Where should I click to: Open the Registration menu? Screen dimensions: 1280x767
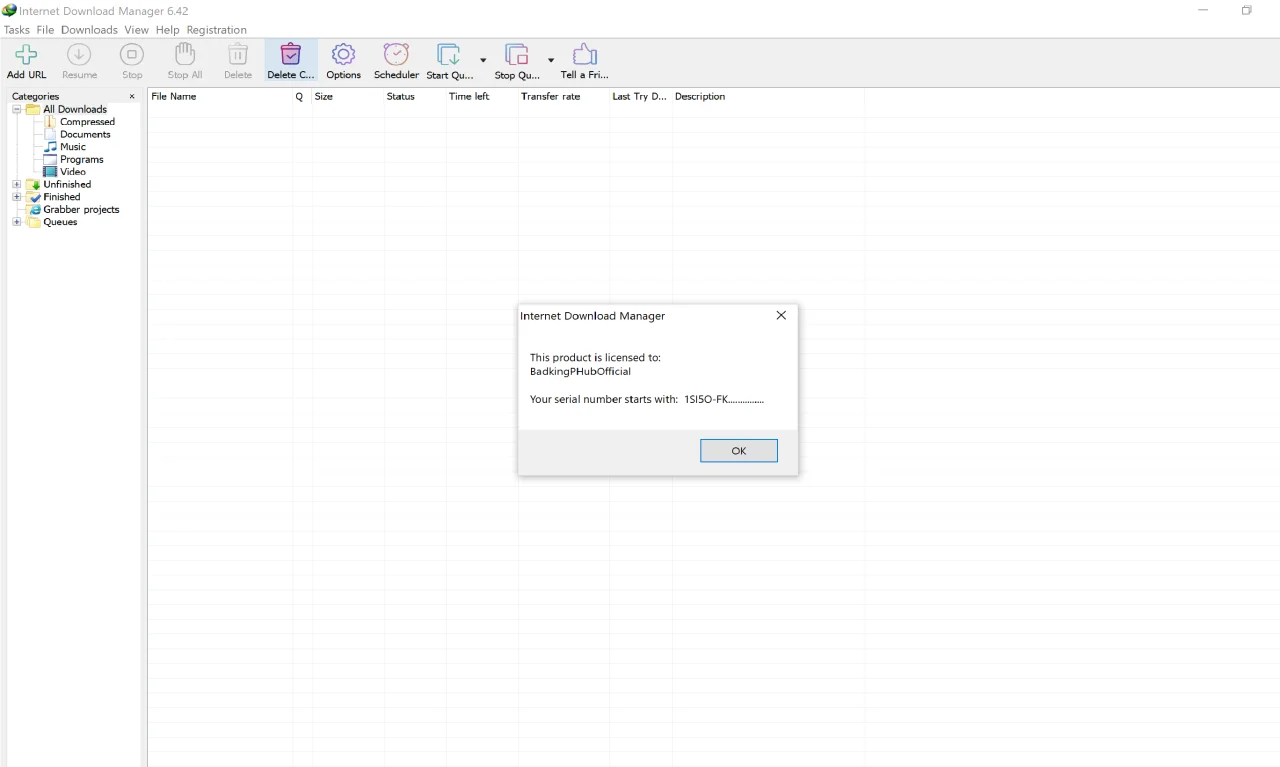[x=216, y=30]
